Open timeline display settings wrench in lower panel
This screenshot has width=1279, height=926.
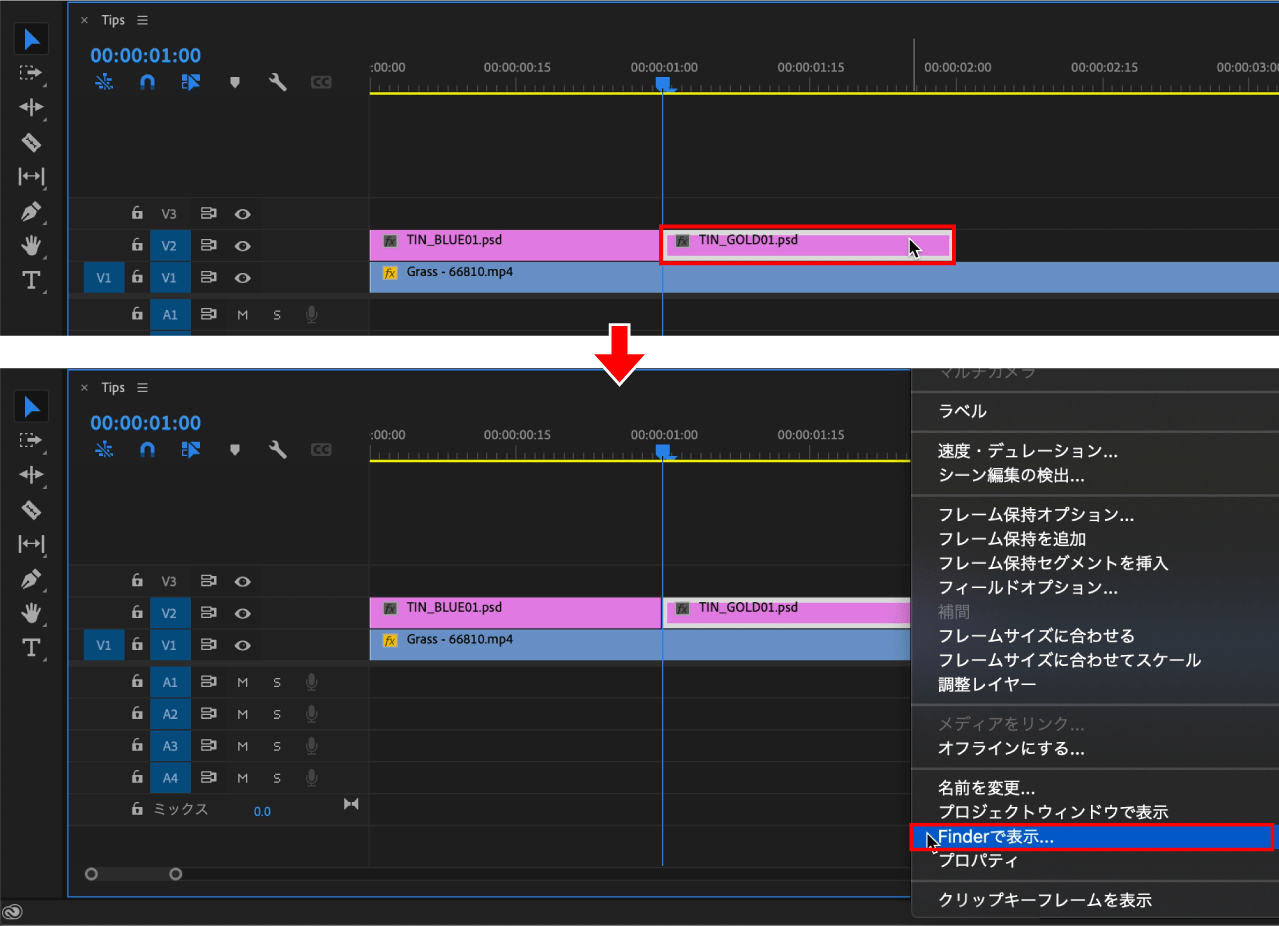click(x=278, y=449)
